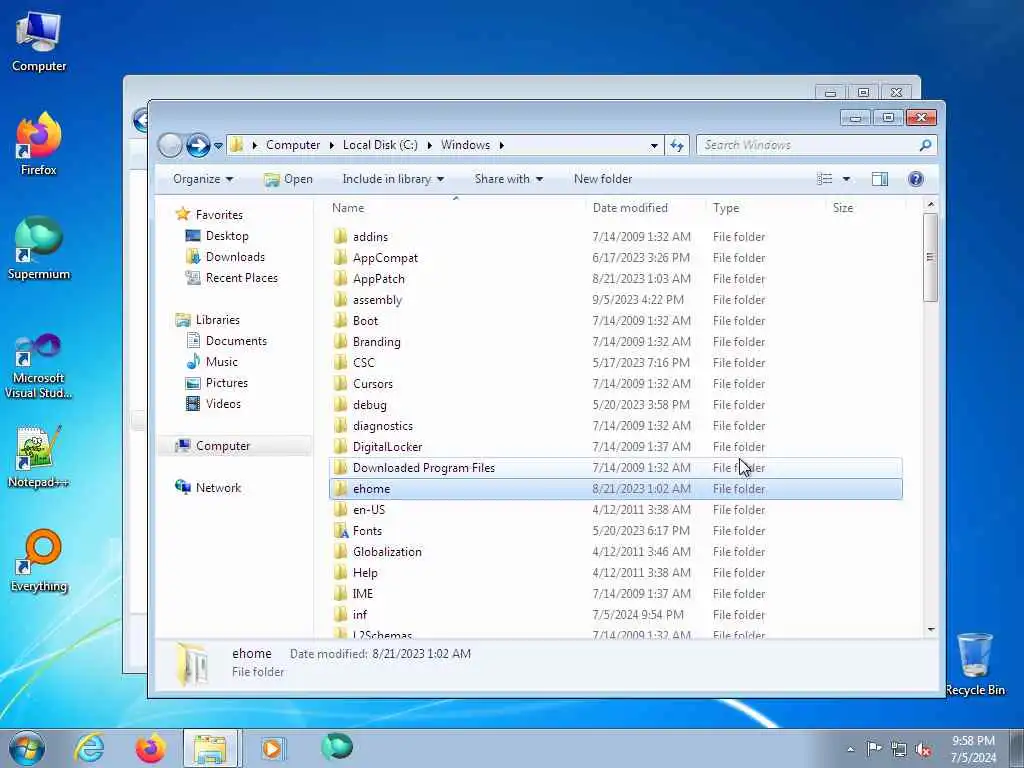This screenshot has height=768, width=1024.
Task: Click the Windows breadcrumb segment
Action: click(x=465, y=145)
